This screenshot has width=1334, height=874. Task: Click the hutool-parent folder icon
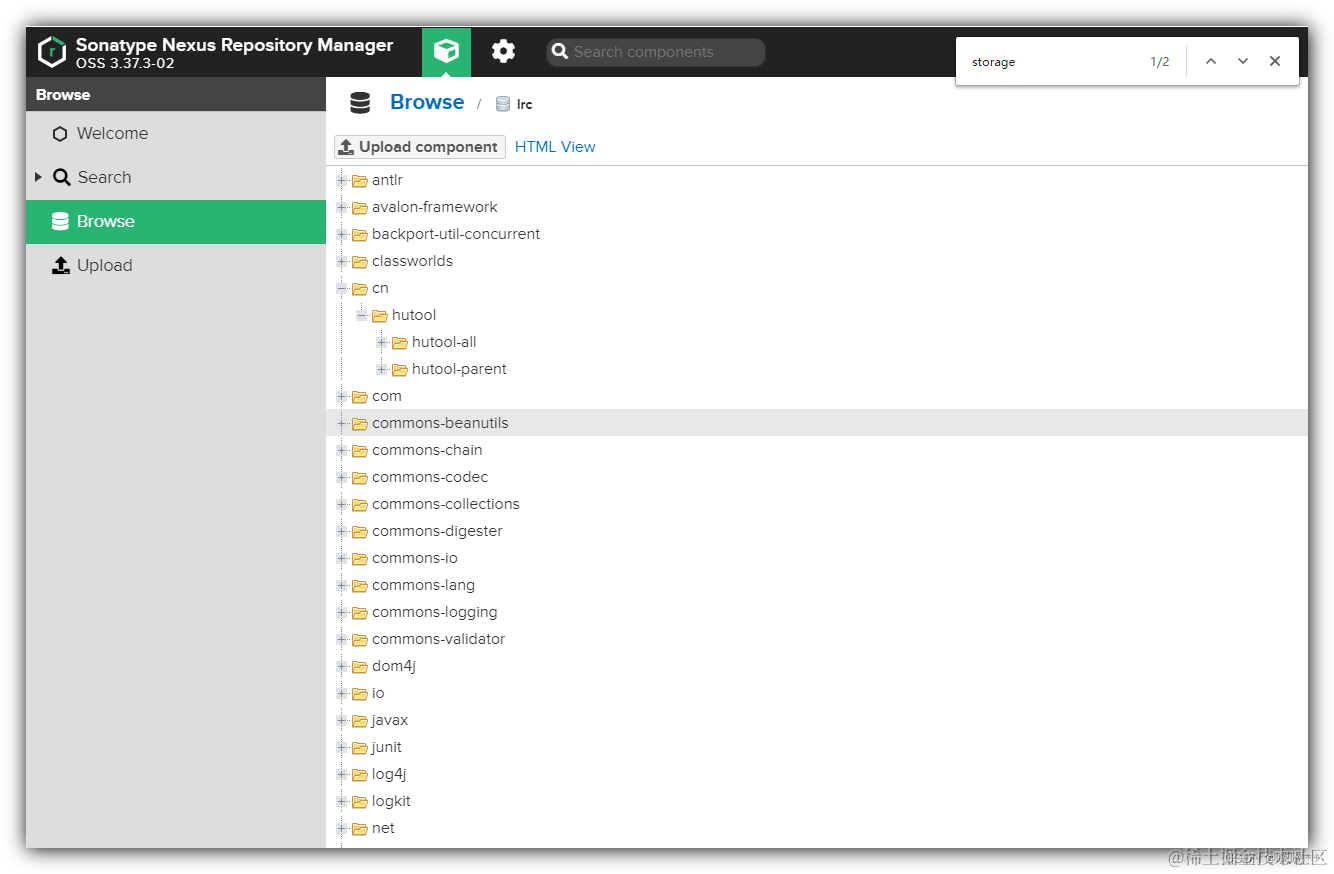tap(400, 370)
